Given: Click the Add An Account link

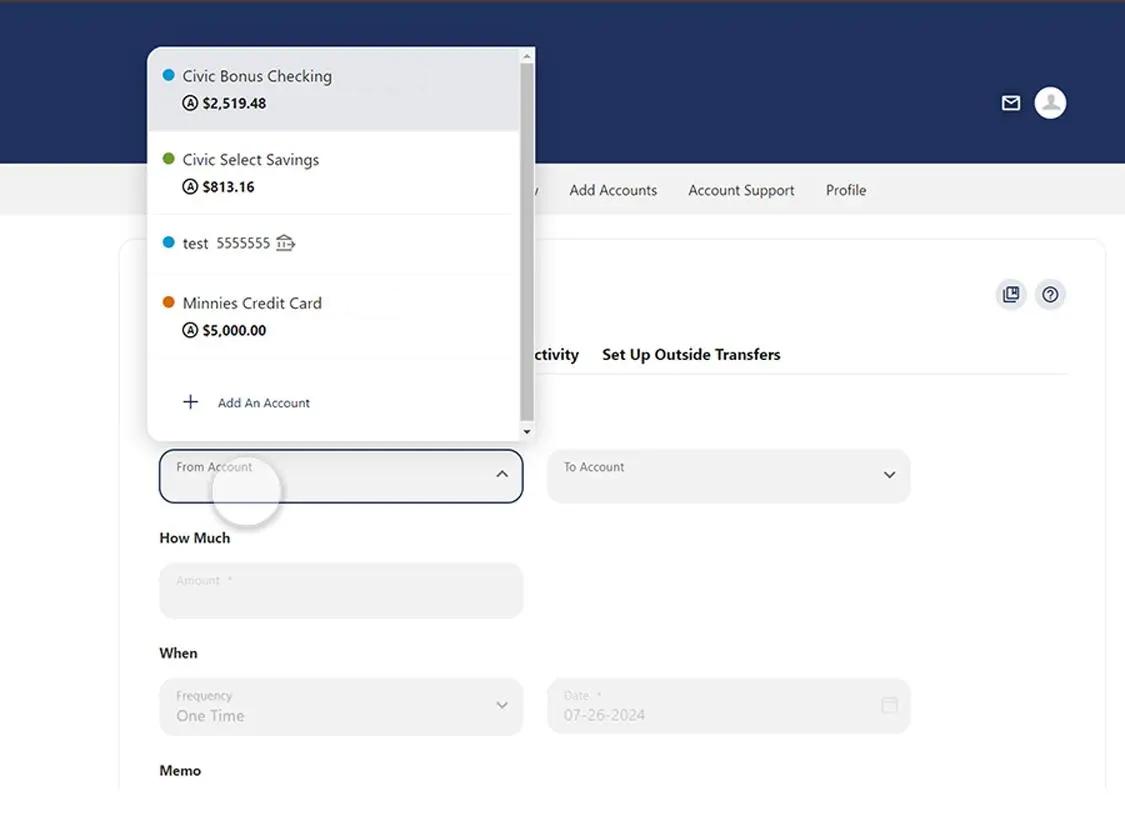Looking at the screenshot, I should point(263,402).
